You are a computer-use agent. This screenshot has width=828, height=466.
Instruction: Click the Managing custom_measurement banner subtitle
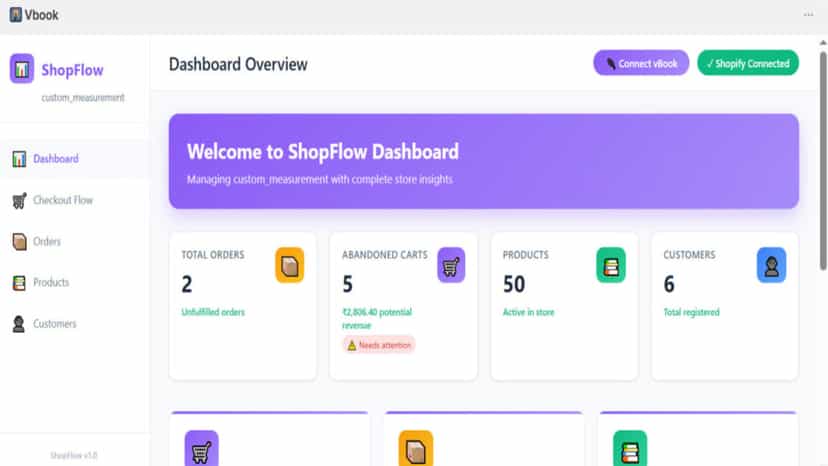click(x=319, y=180)
